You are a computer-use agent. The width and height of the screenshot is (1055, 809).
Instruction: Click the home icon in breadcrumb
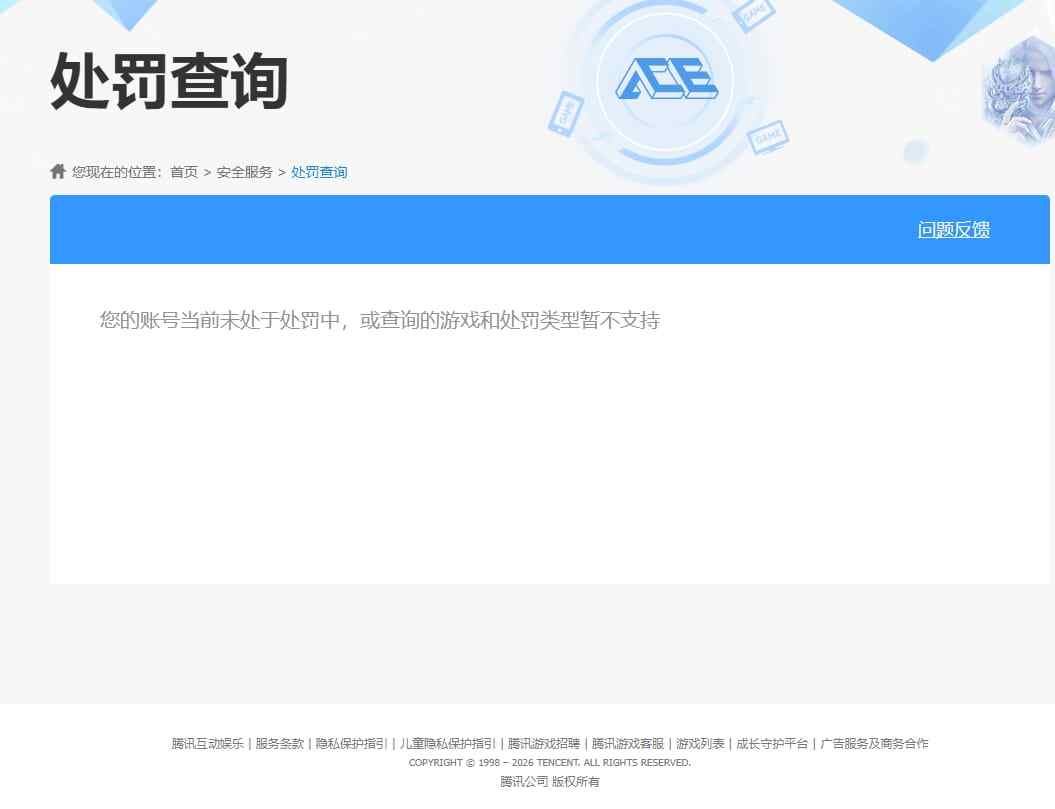58,172
